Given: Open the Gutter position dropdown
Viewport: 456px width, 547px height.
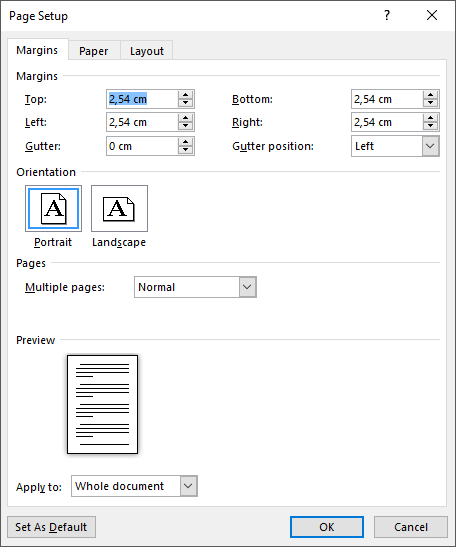Looking at the screenshot, I should coord(430,146).
